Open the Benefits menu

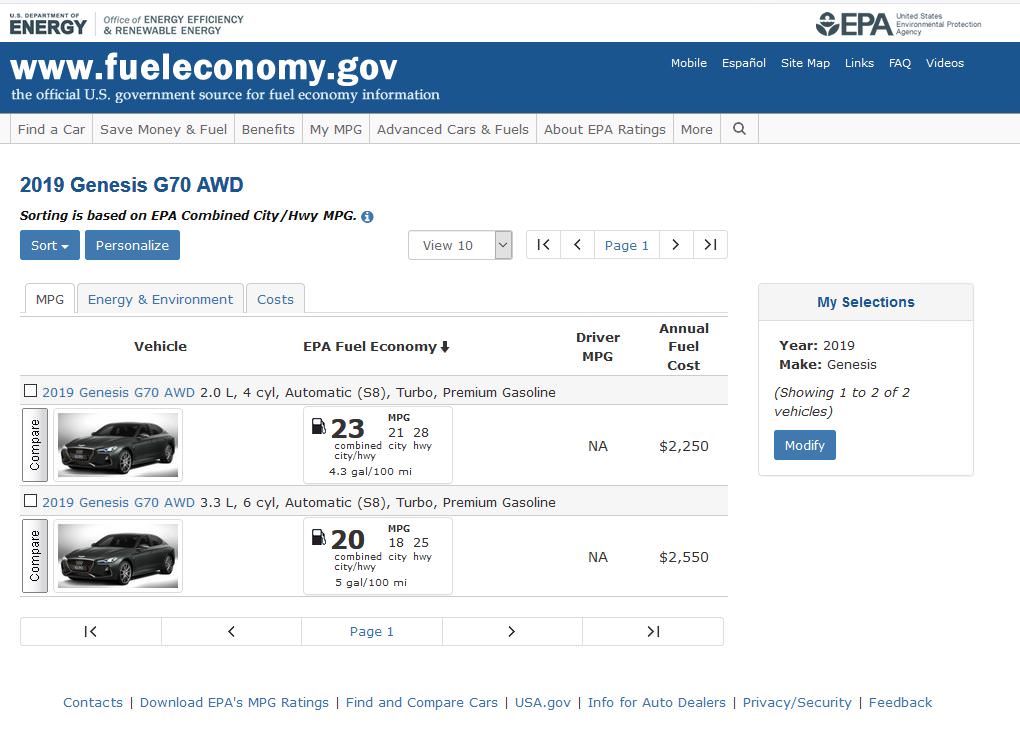coord(268,129)
